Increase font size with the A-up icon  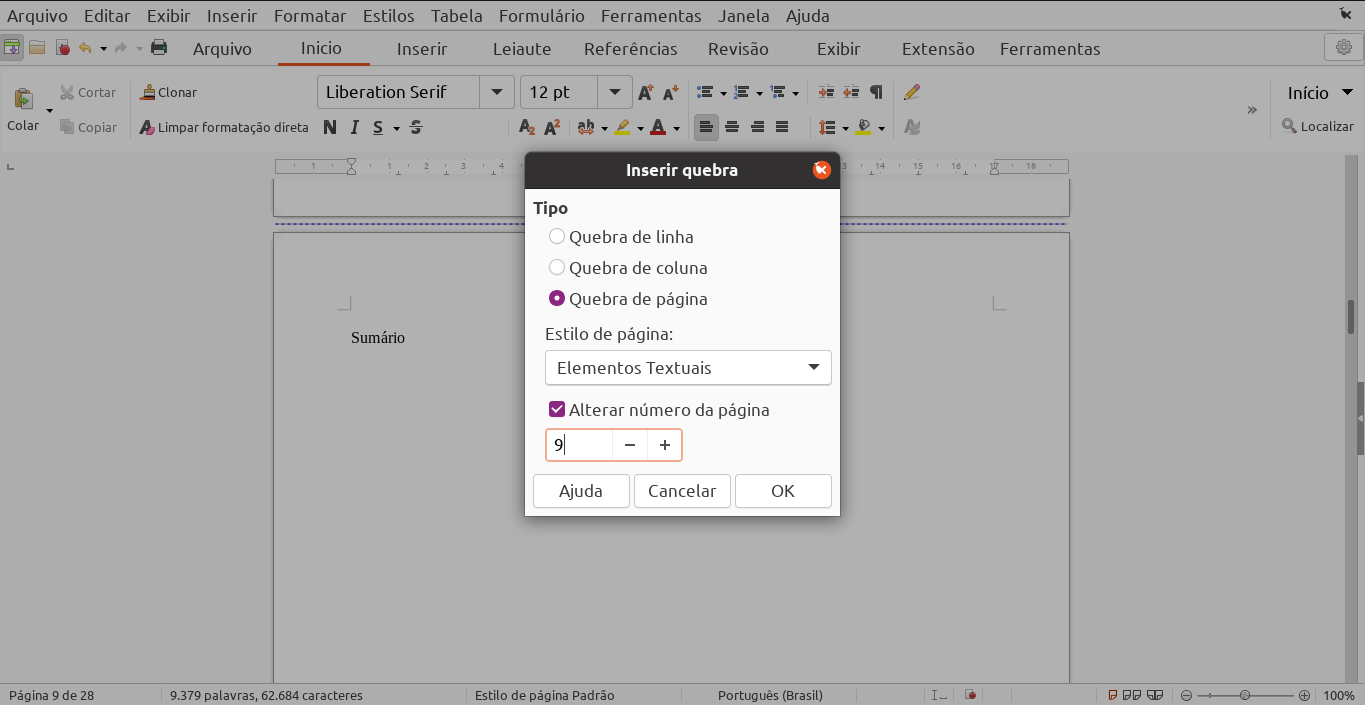(x=646, y=92)
